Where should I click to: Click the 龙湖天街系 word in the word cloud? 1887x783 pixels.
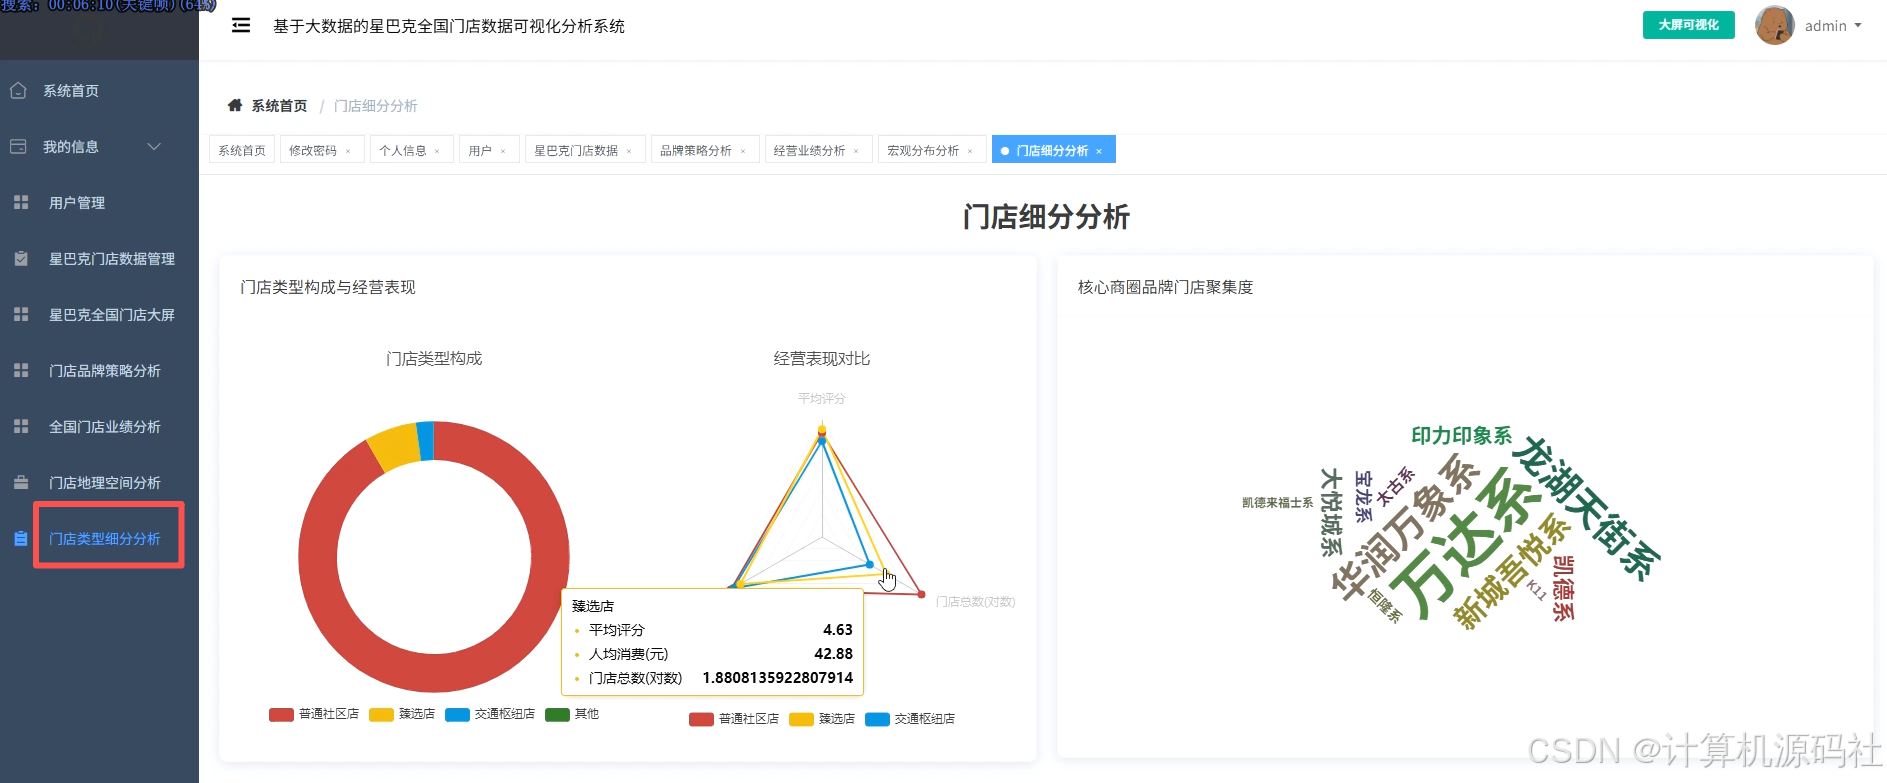1585,508
